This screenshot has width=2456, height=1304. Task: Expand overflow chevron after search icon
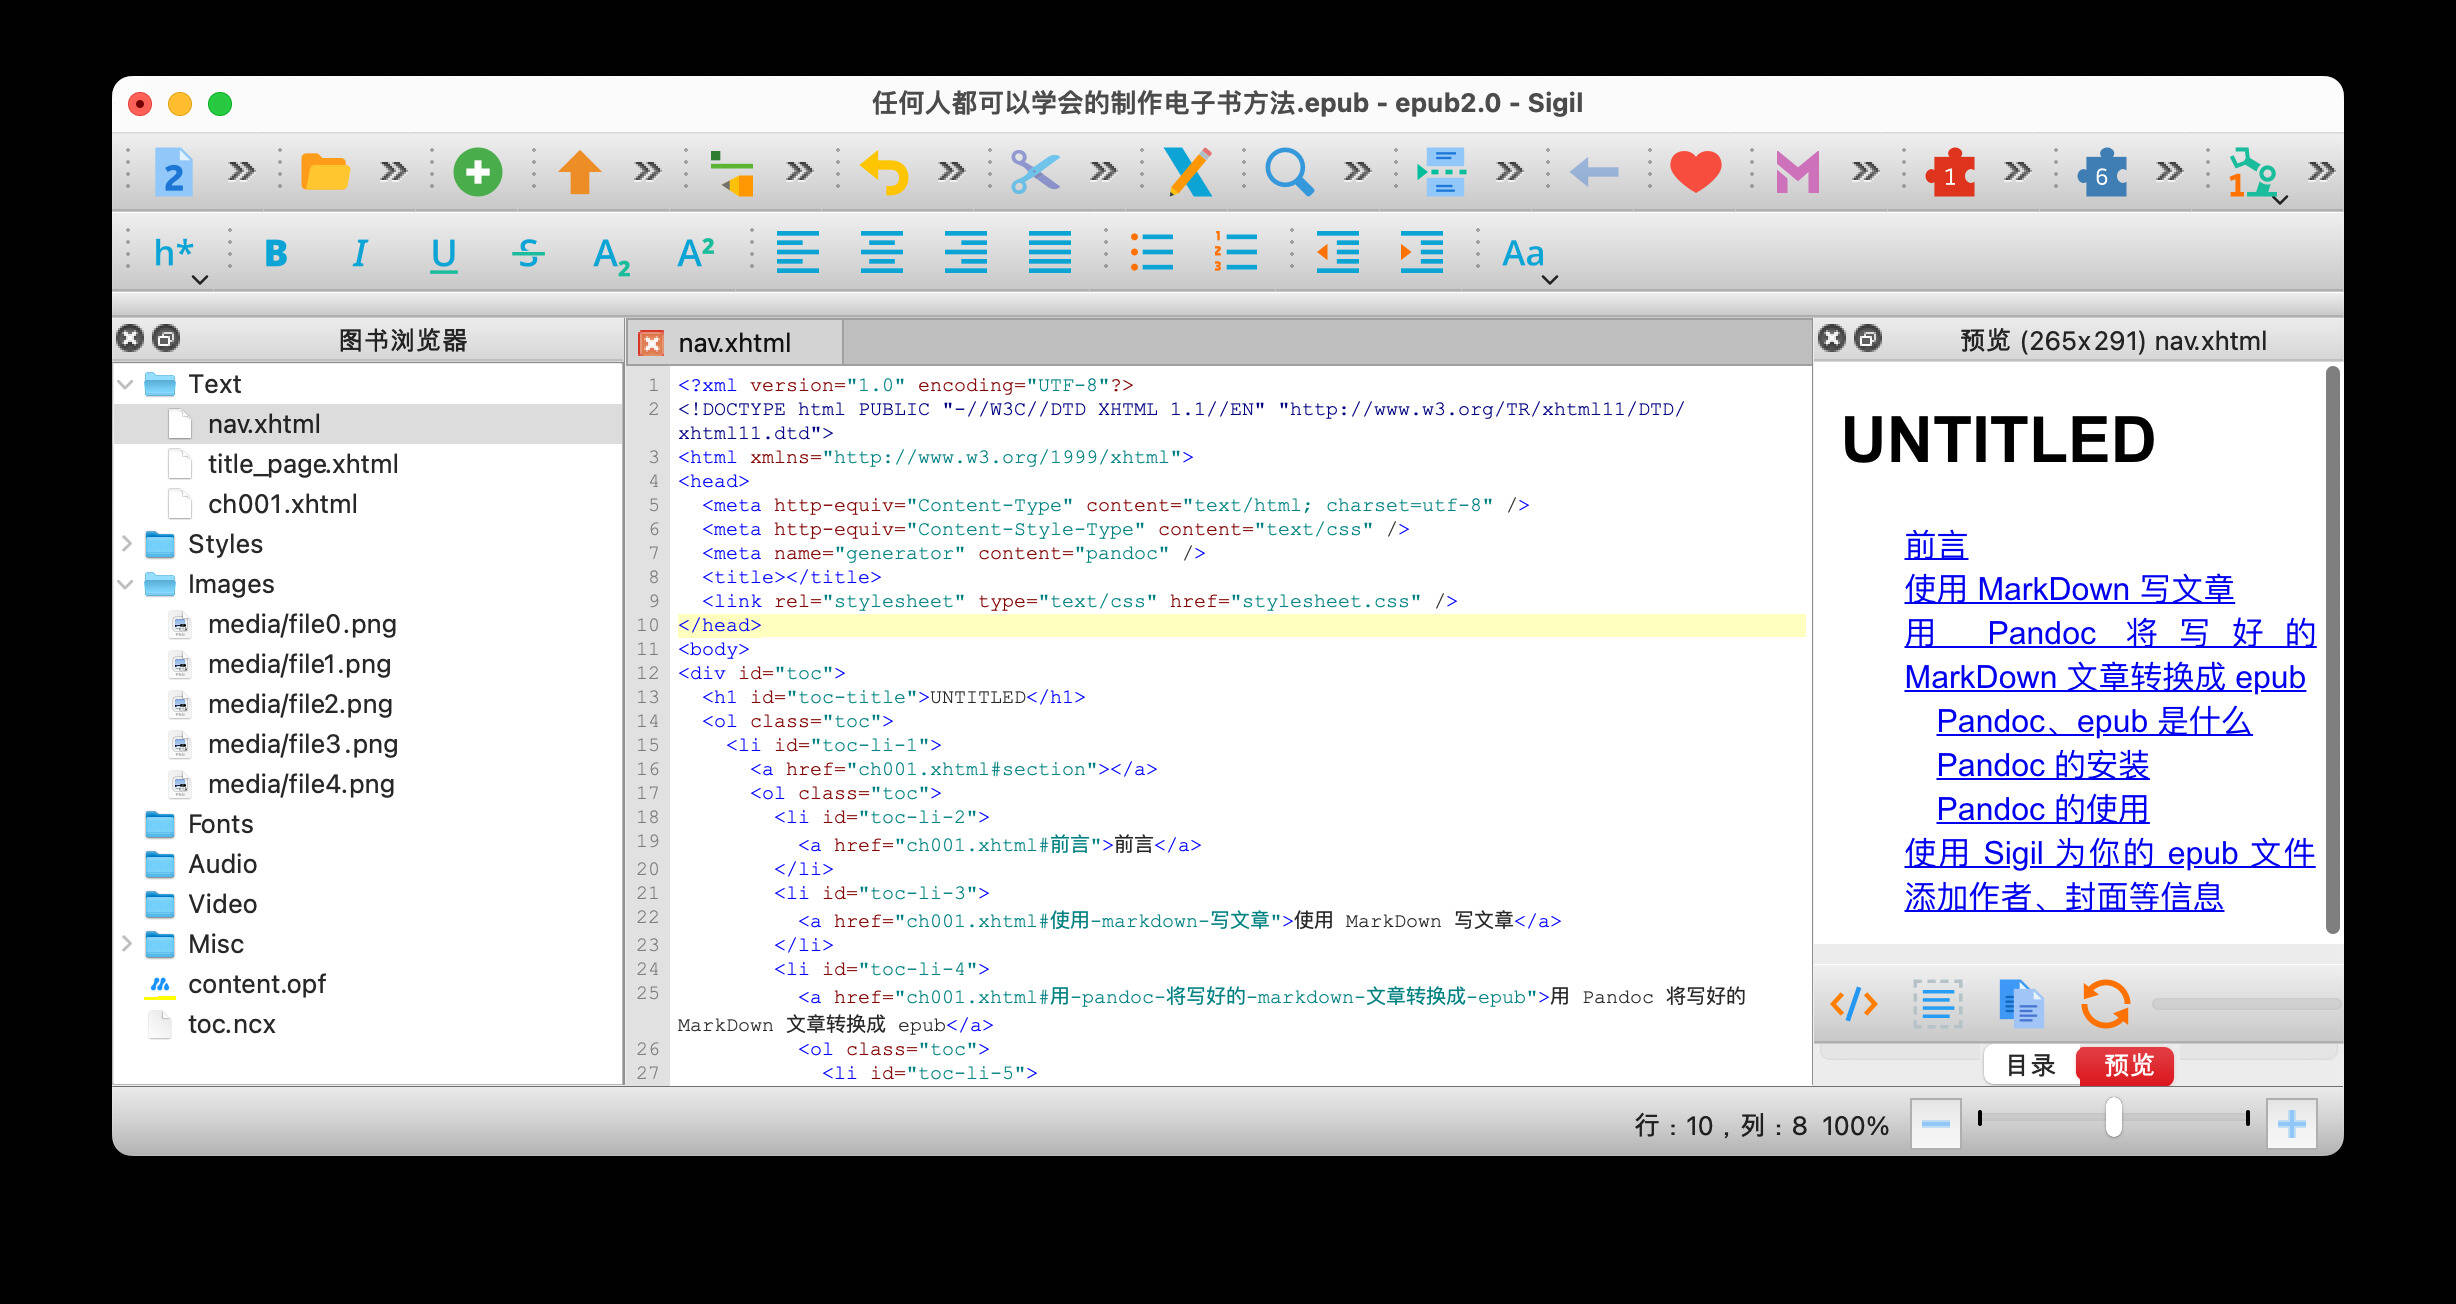tap(1357, 172)
